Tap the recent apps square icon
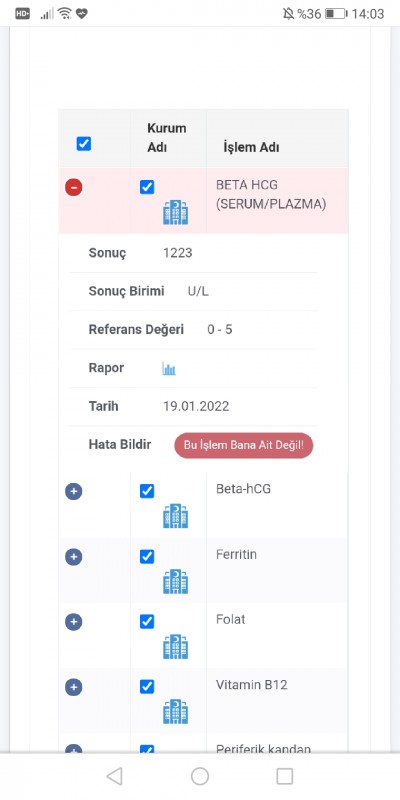This screenshot has width=400, height=800. click(x=285, y=776)
